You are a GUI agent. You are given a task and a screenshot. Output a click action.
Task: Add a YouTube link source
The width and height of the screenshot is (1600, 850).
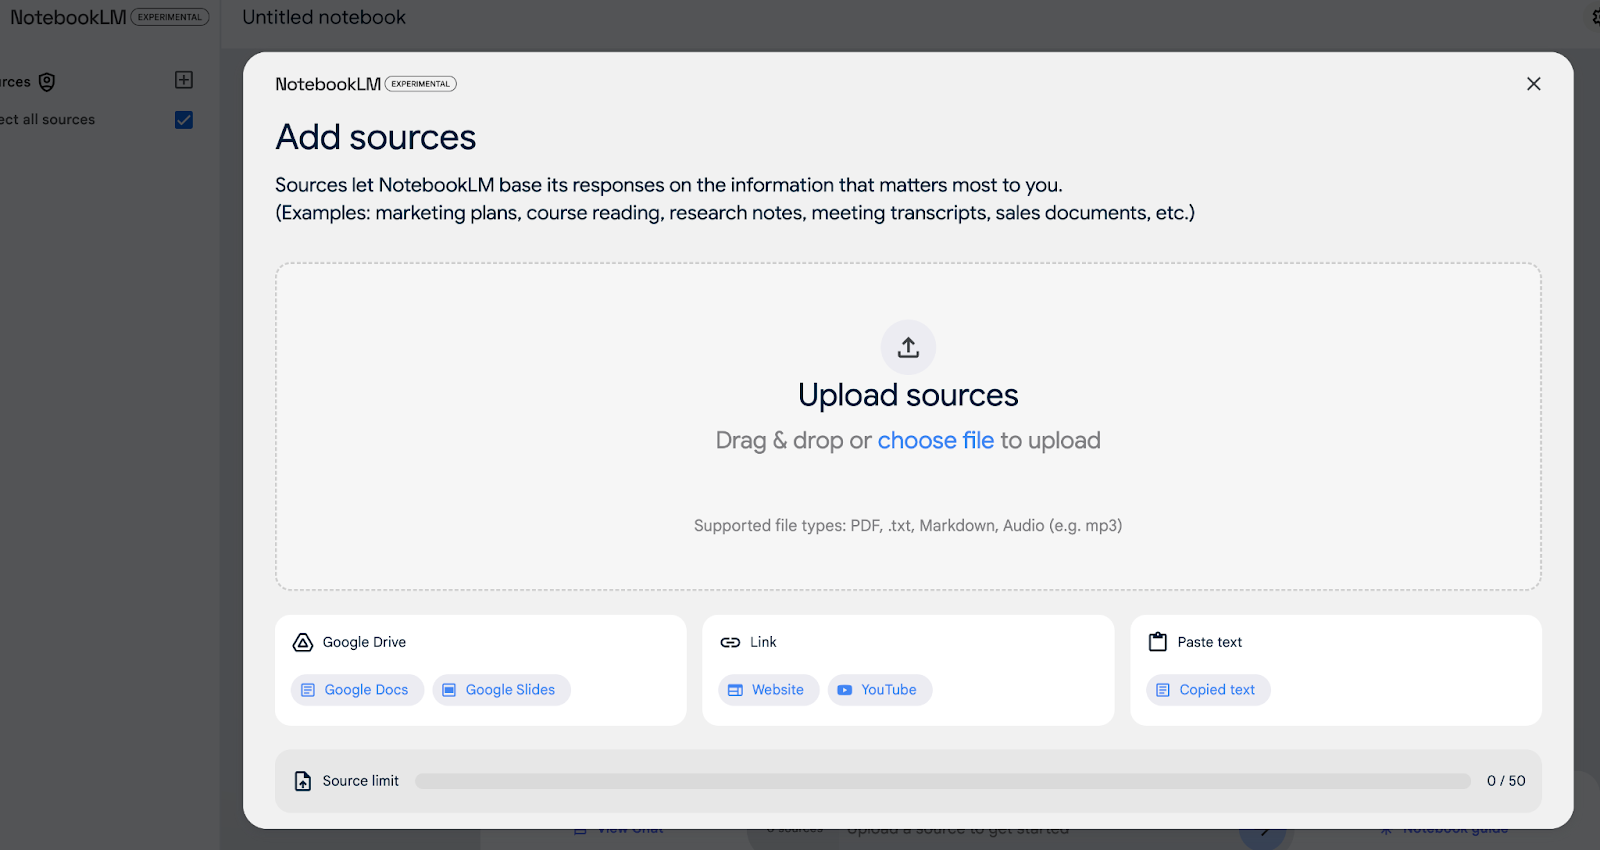tap(879, 690)
